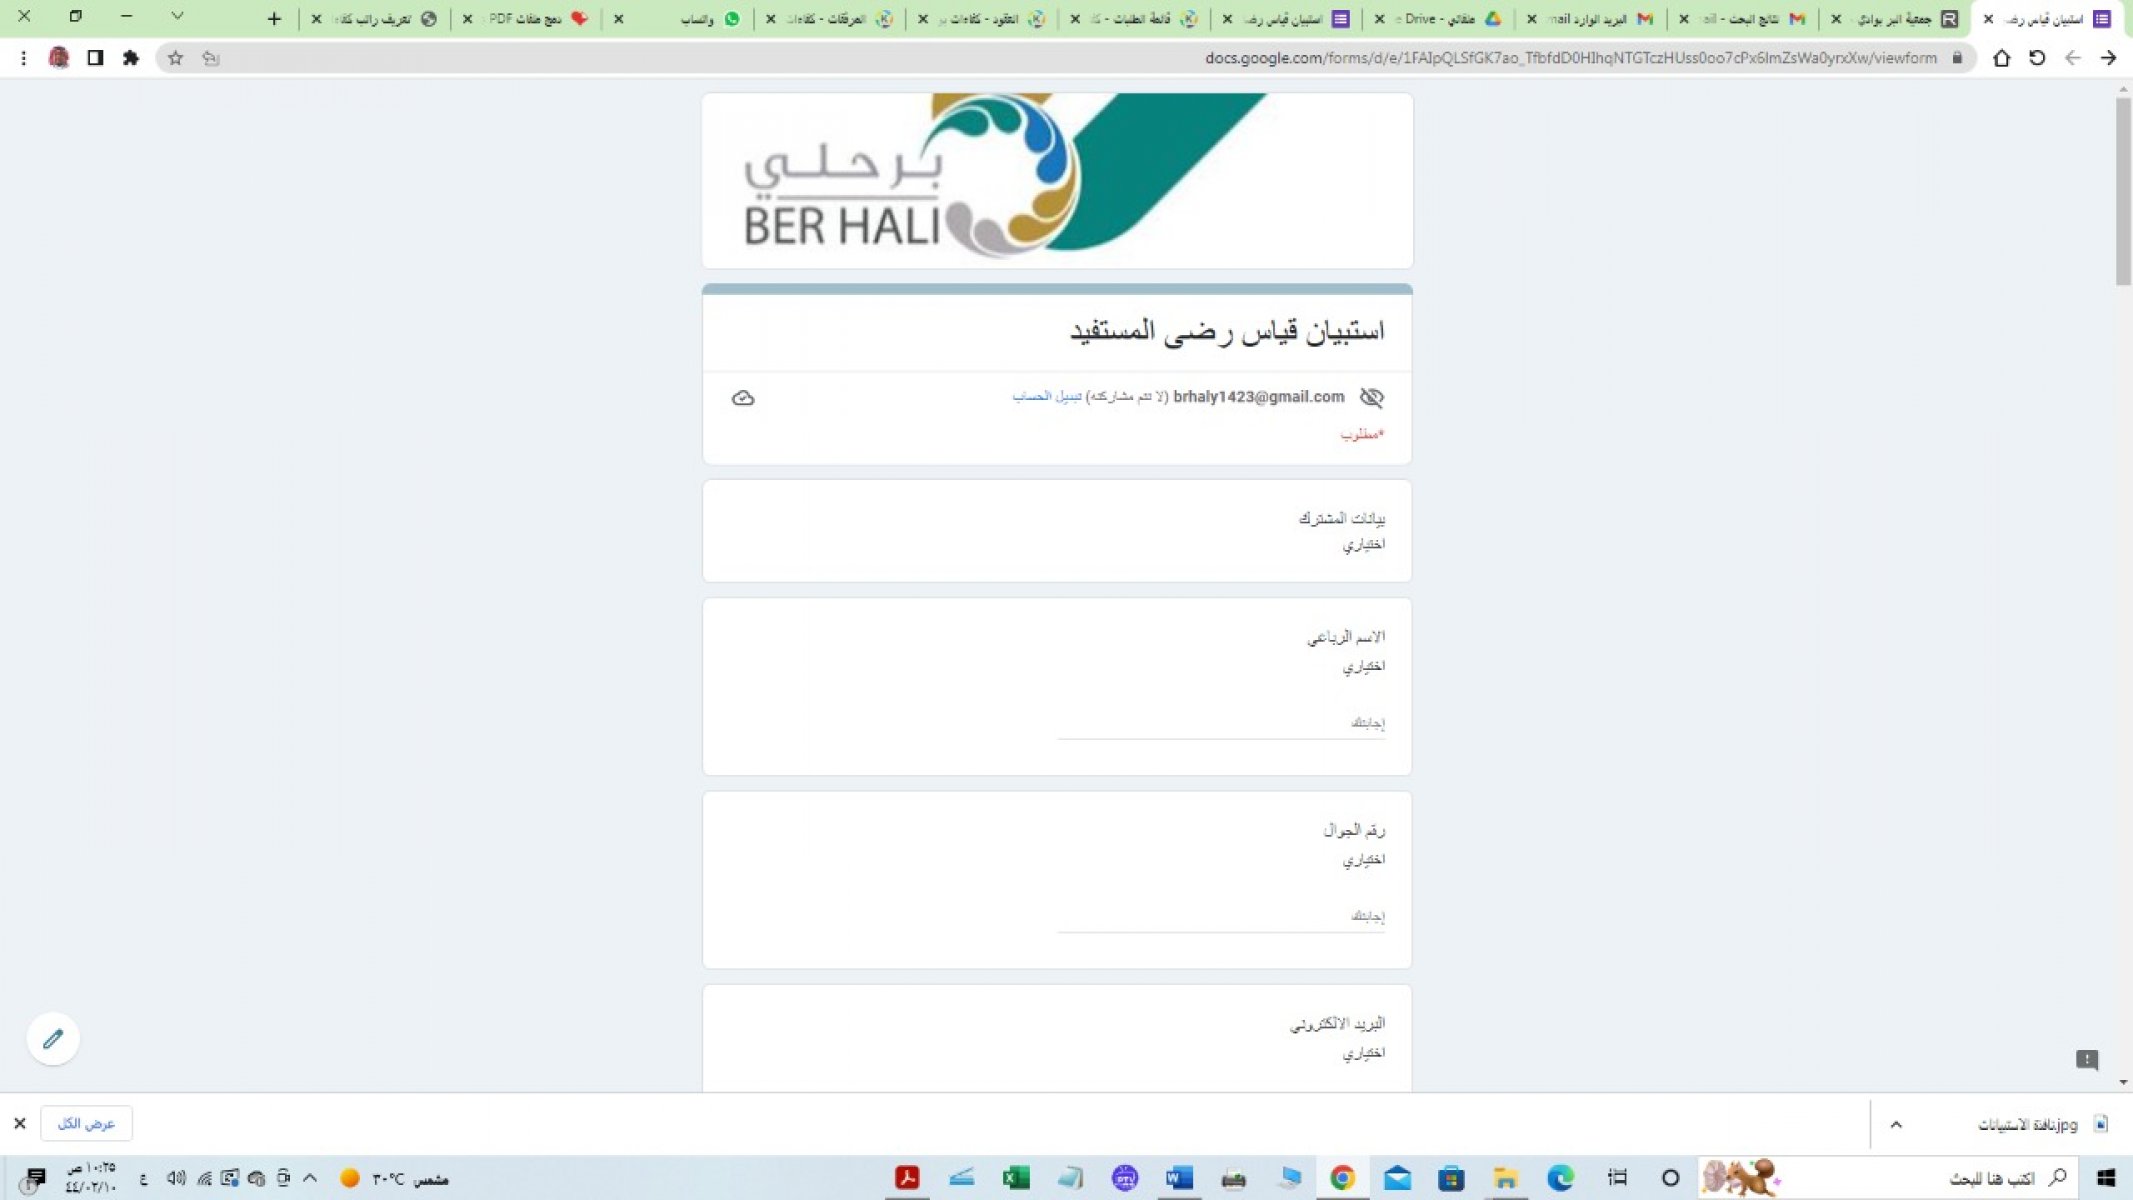Switch to Chrome icon on taskbar

[x=1342, y=1178]
